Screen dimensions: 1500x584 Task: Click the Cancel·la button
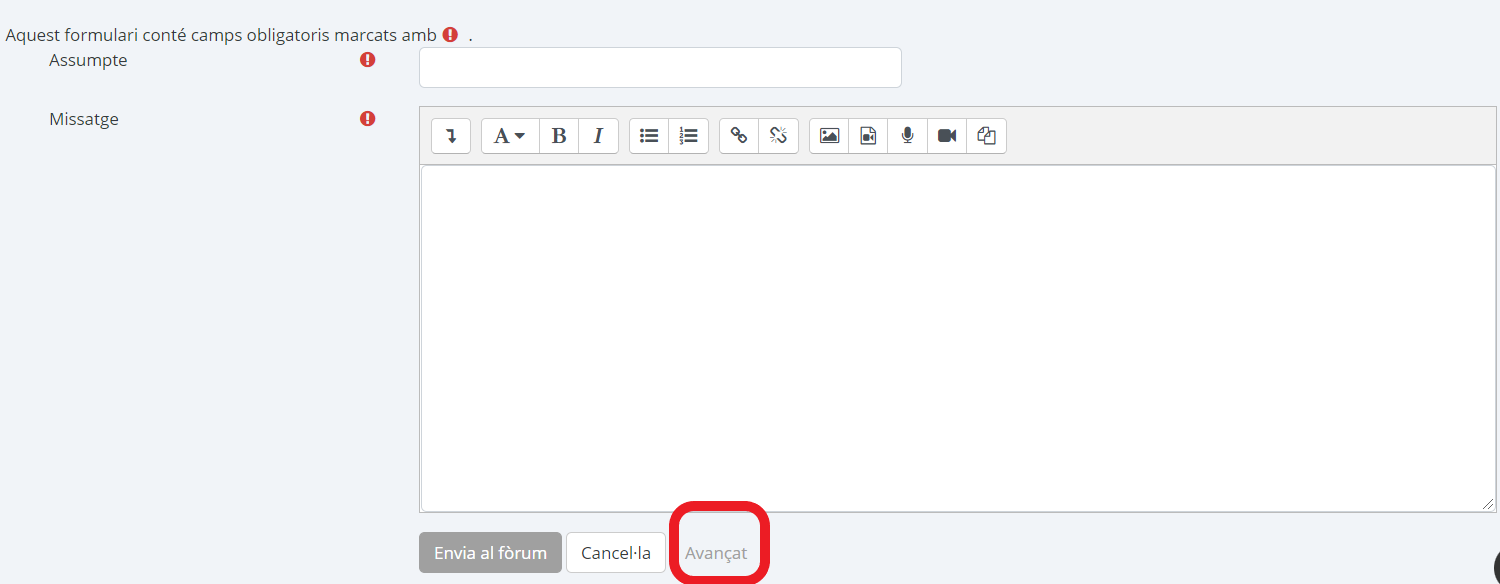click(616, 553)
